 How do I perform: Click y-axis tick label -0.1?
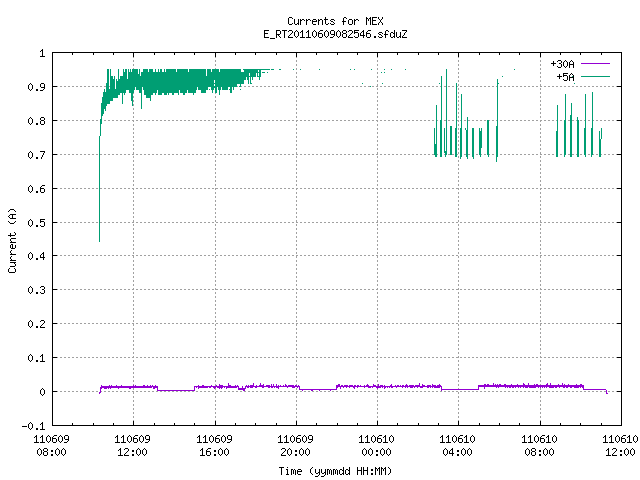click(33, 426)
